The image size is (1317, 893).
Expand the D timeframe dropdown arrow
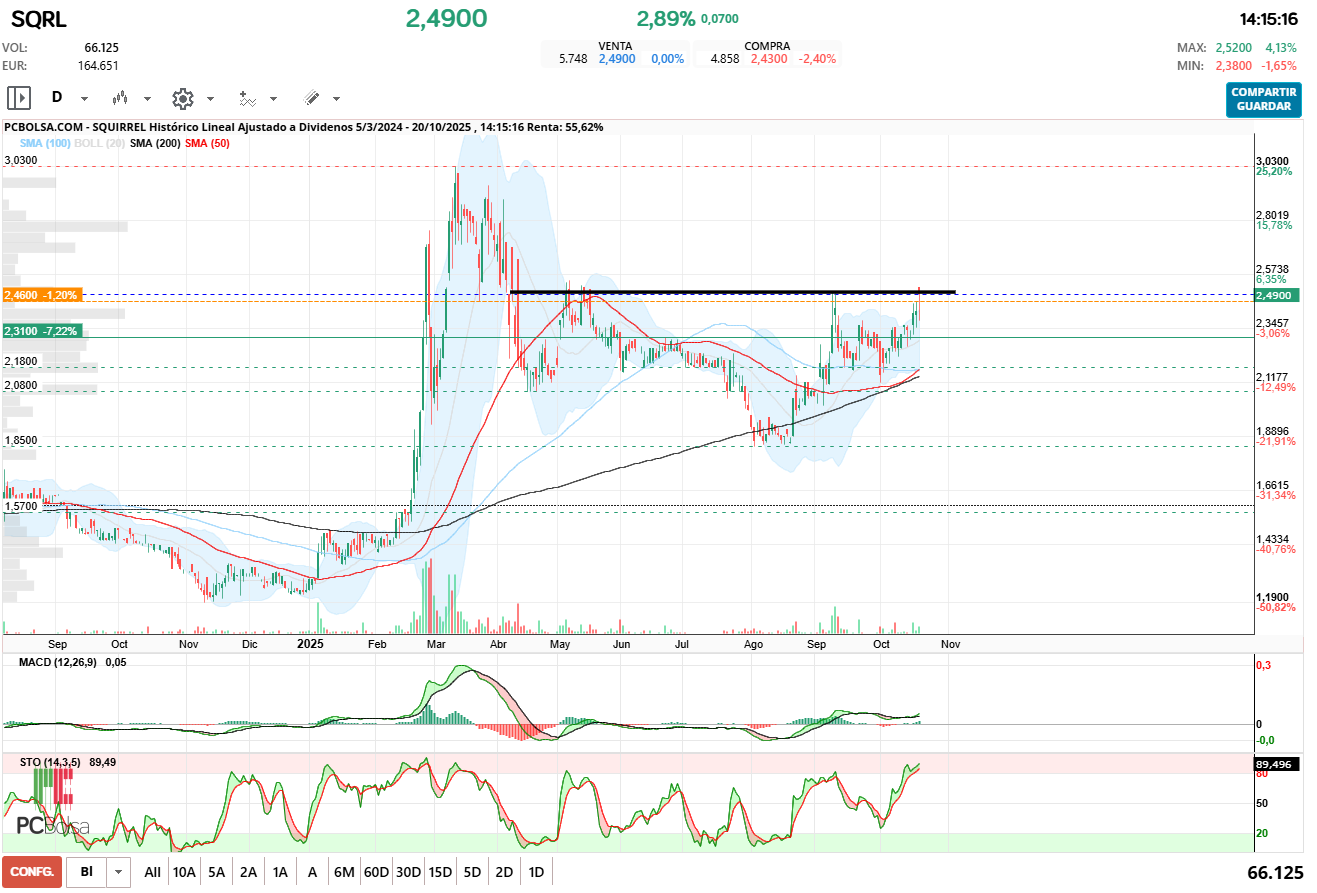click(x=84, y=99)
